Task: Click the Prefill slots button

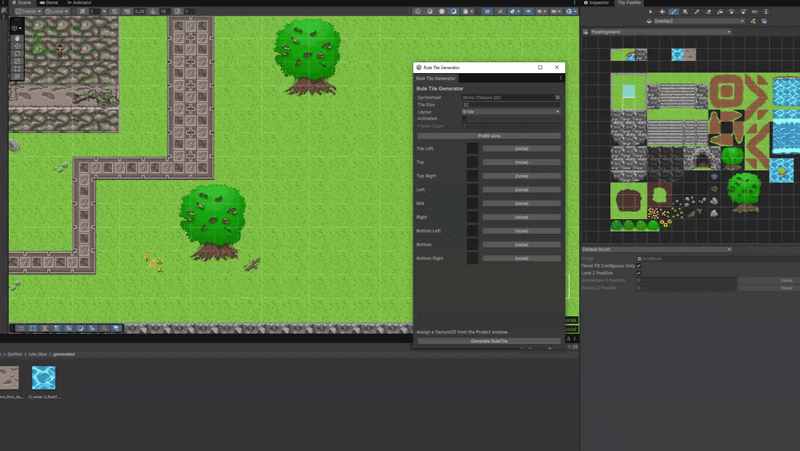Action: (489, 136)
